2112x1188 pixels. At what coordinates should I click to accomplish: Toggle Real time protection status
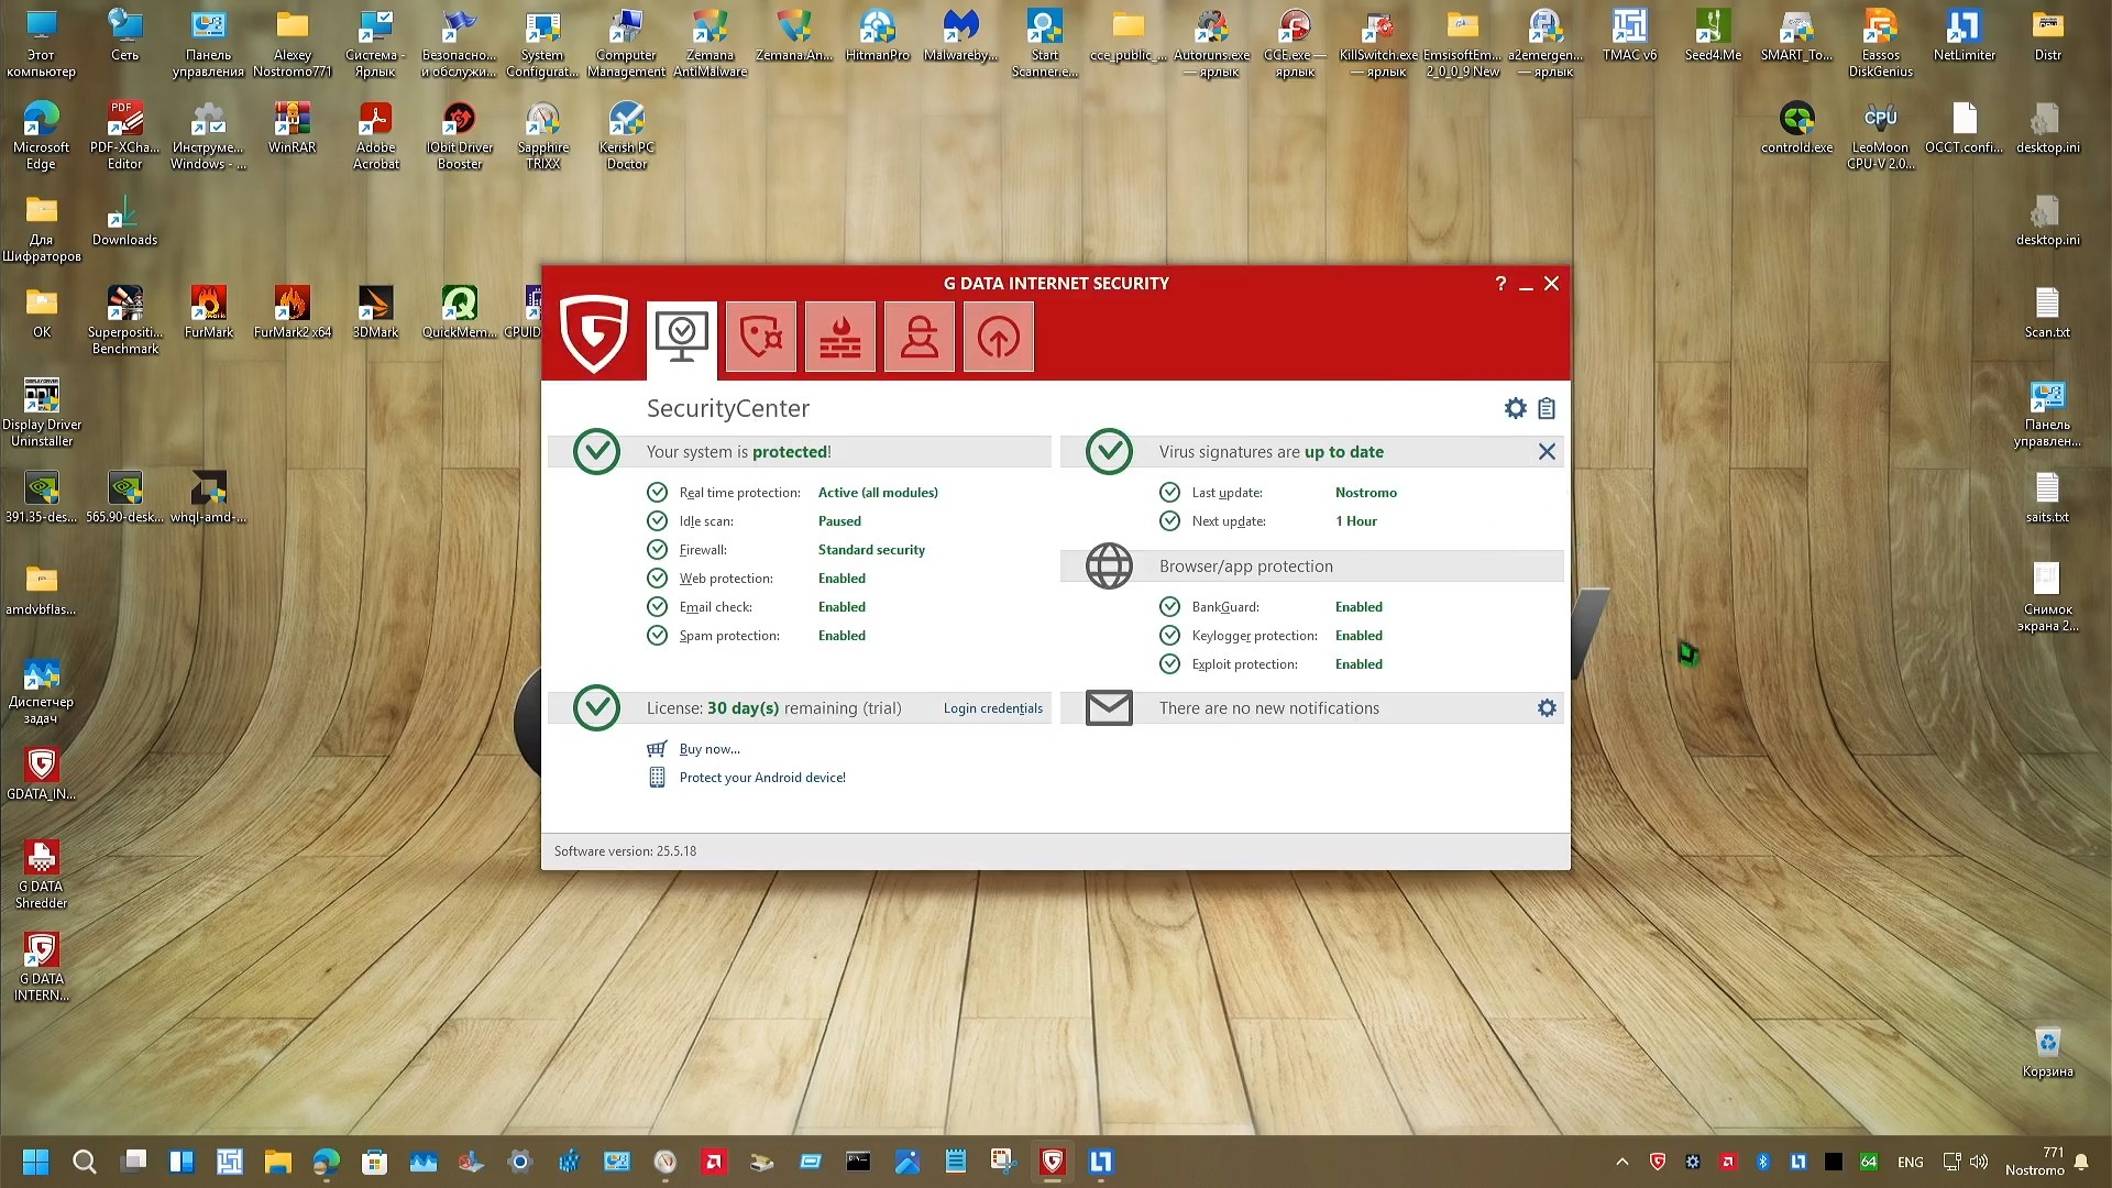point(877,493)
